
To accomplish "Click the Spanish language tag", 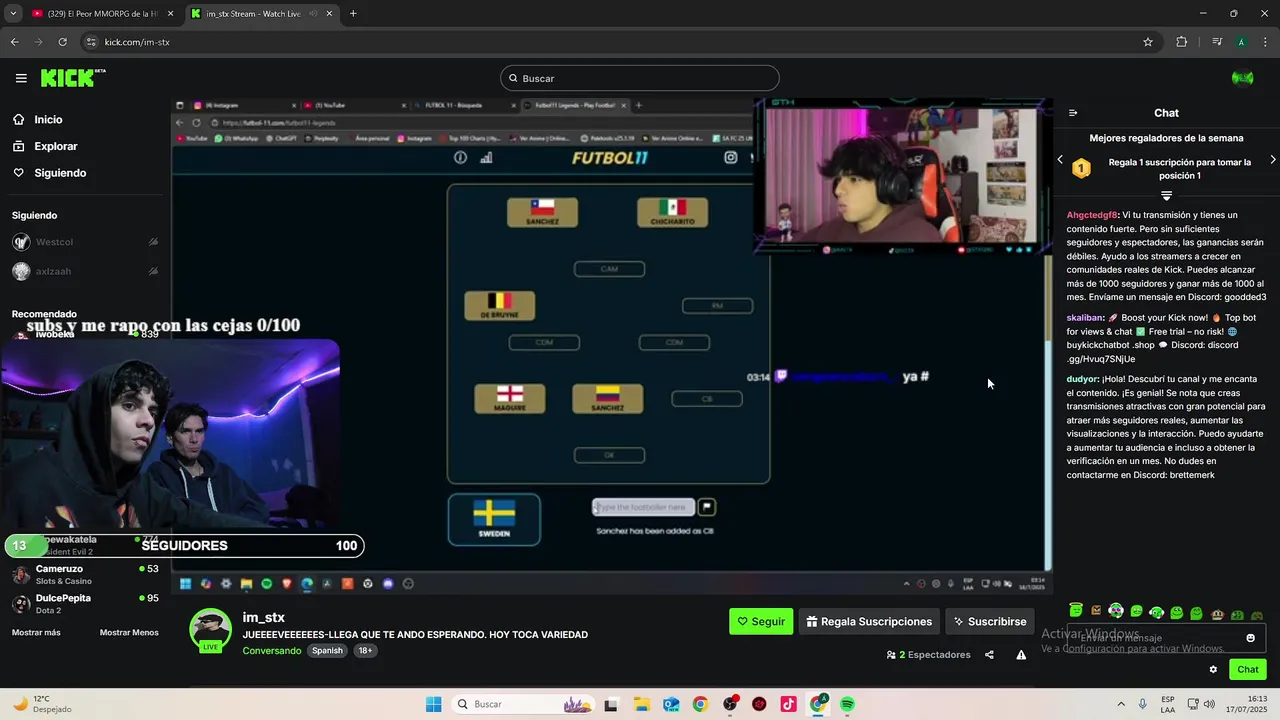I will pyautogui.click(x=327, y=651).
